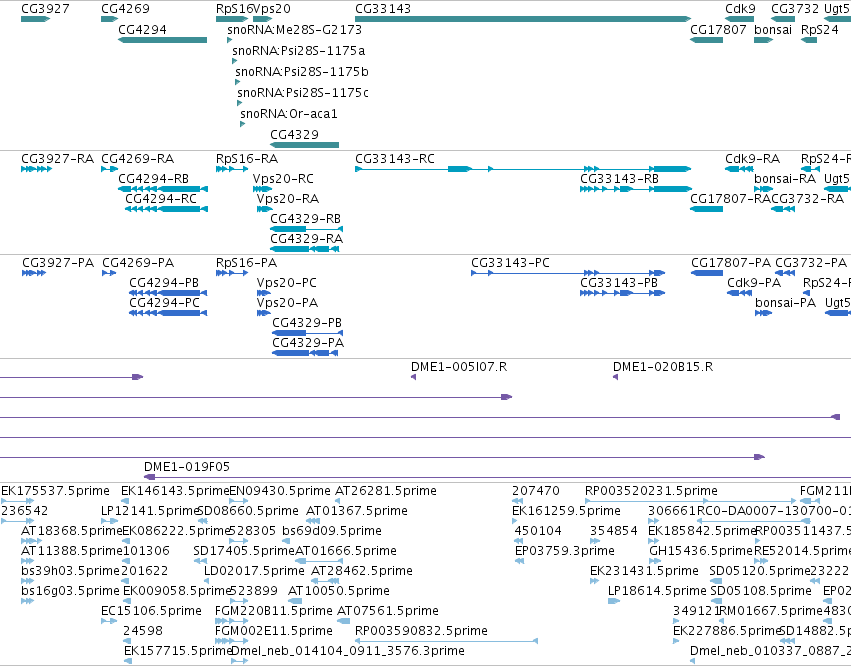Image resolution: width=851 pixels, height=666 pixels.
Task: Select snoRNA:Psi28S-1175a feature label
Action: tap(299, 51)
